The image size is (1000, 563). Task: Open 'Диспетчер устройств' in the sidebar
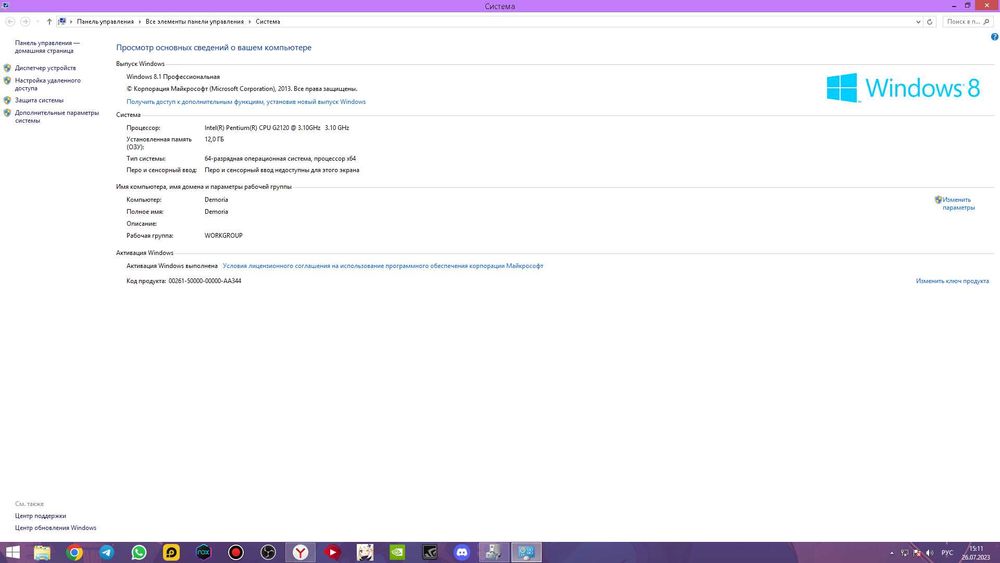[45, 68]
